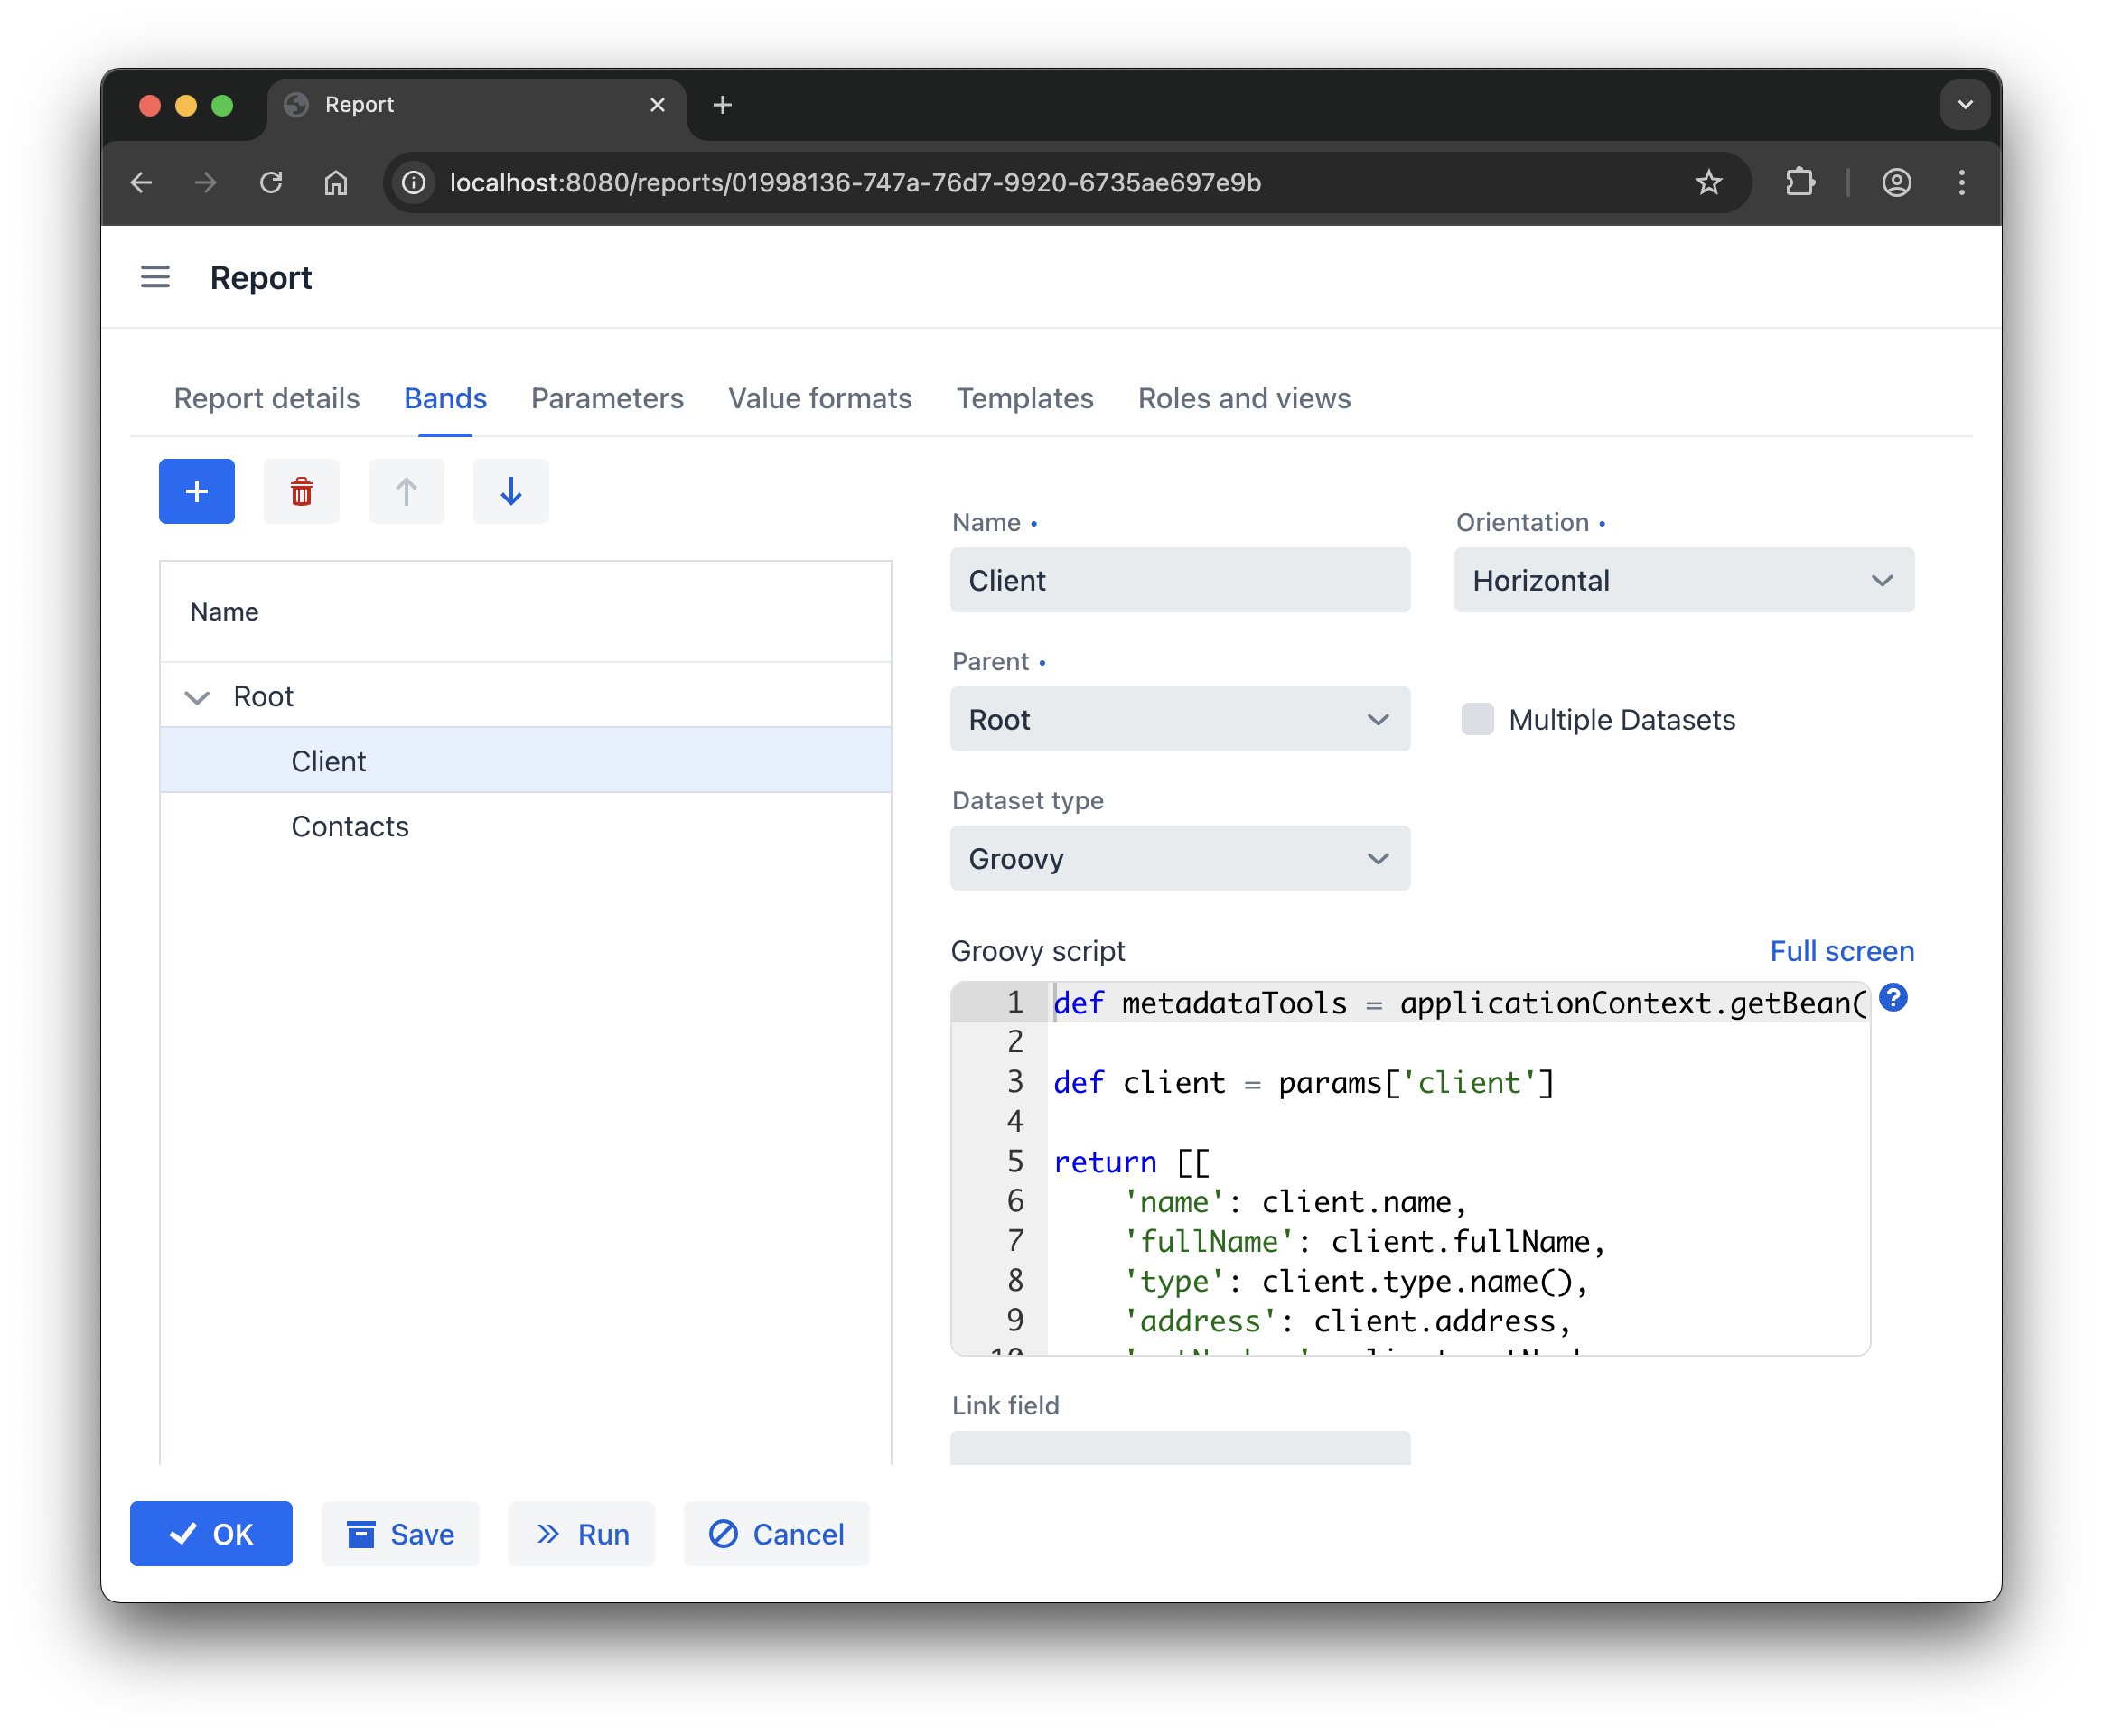Select the Root band

(262, 696)
